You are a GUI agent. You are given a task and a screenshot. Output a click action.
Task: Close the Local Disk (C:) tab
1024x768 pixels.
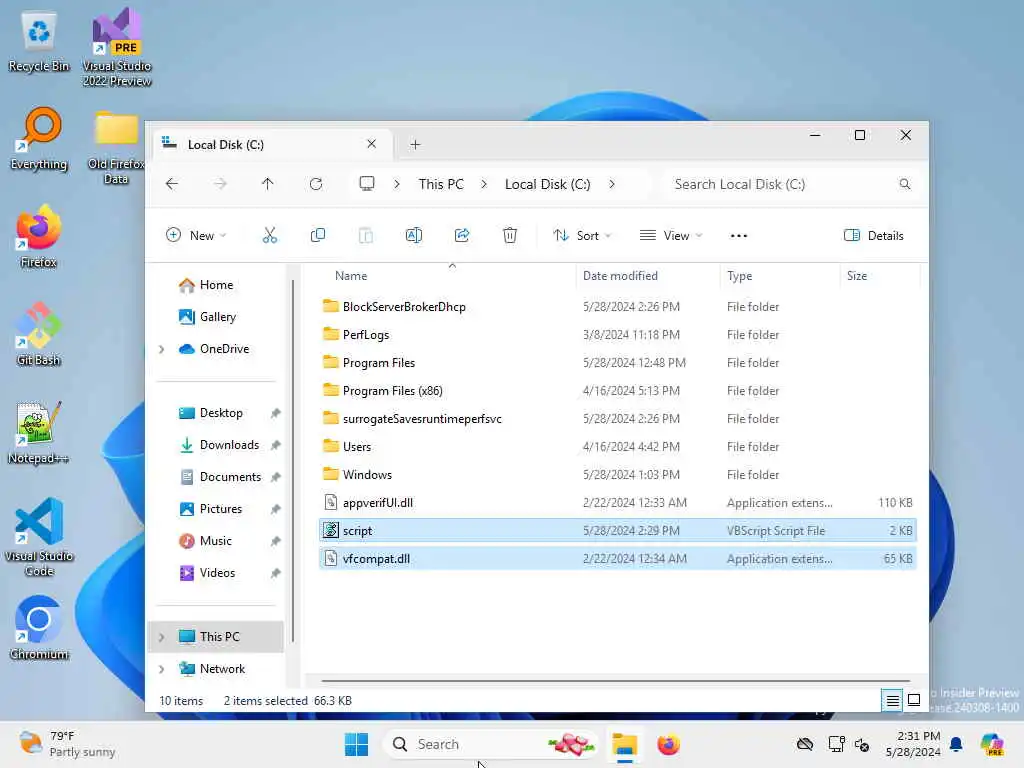(372, 144)
